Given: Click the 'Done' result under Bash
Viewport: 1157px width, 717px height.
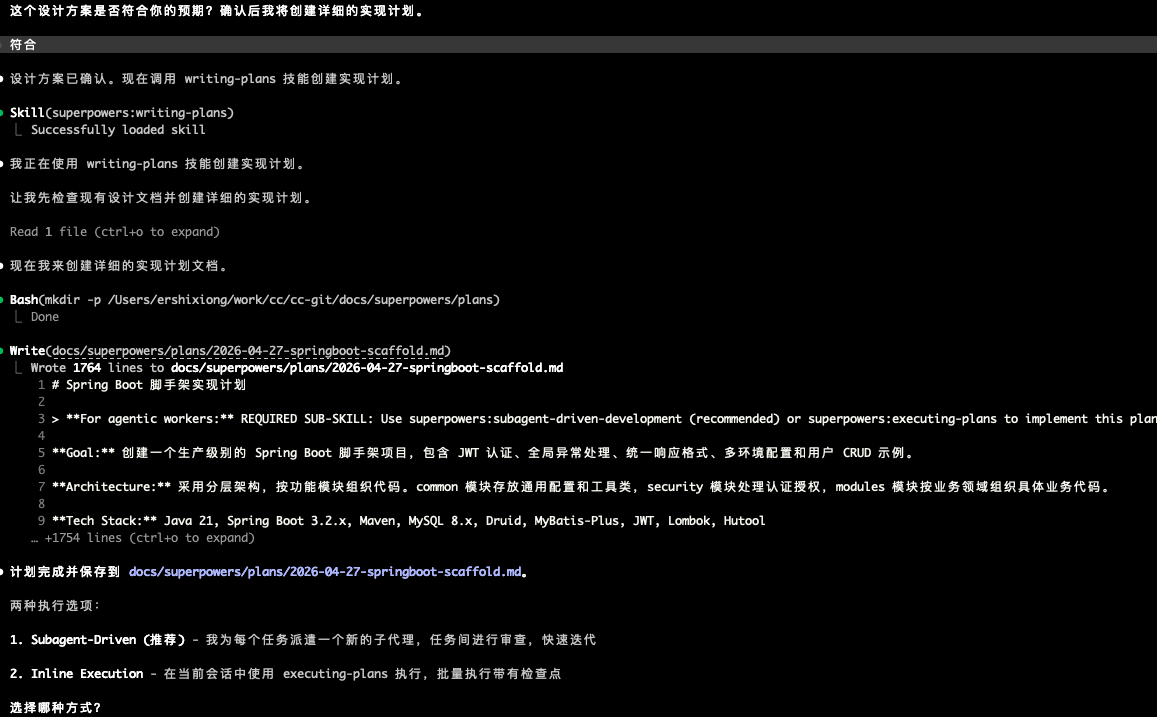Looking at the screenshot, I should (44, 317).
